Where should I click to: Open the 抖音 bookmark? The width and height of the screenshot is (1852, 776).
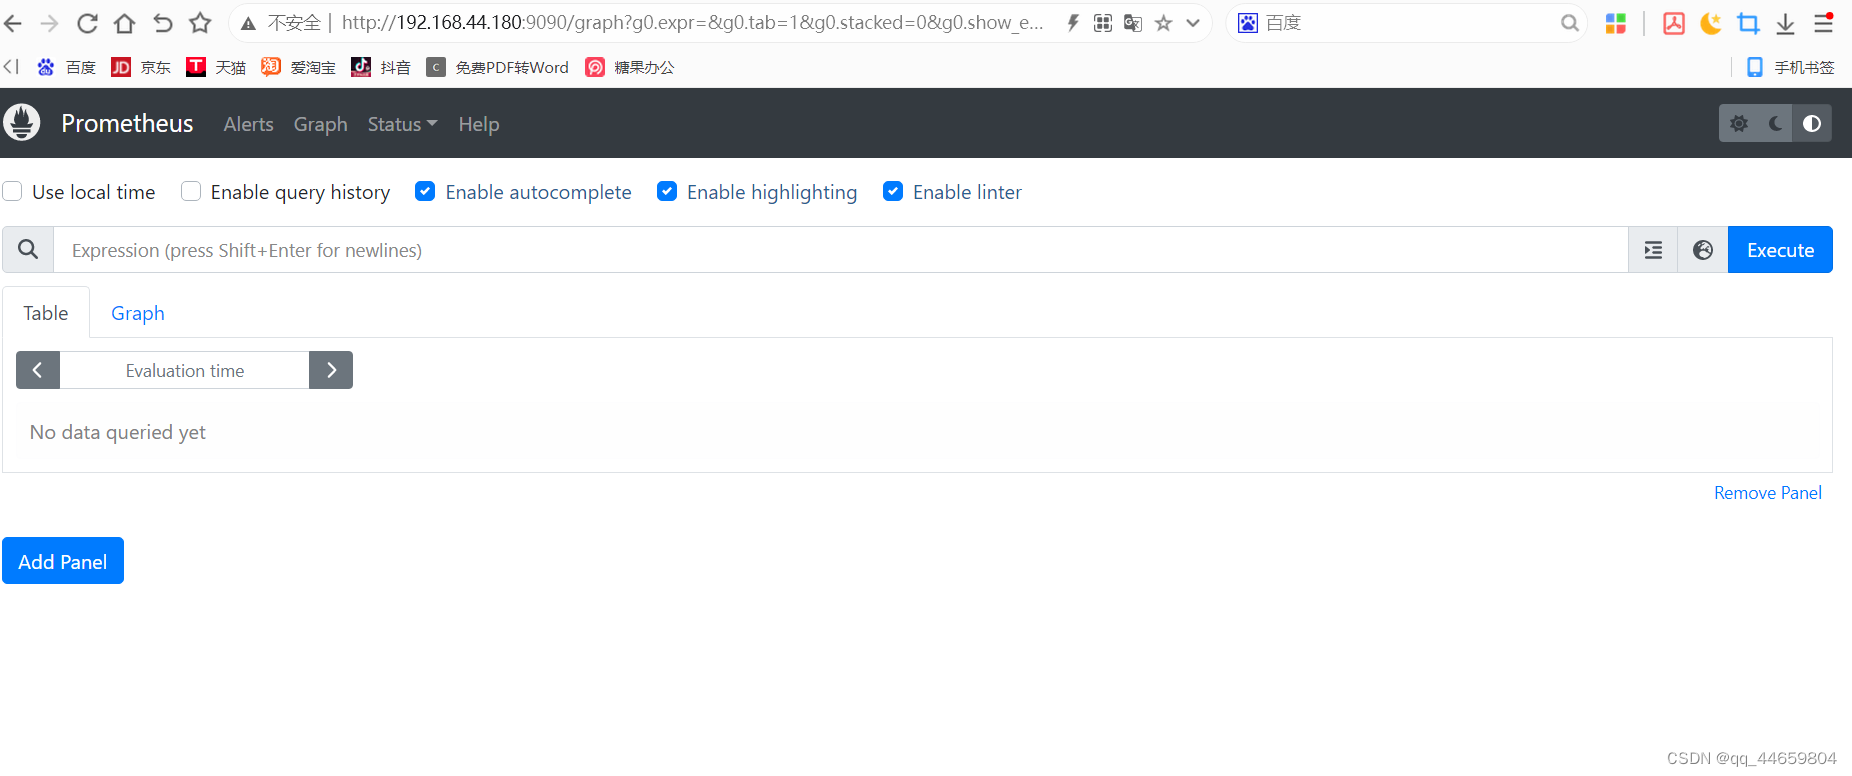coord(381,67)
